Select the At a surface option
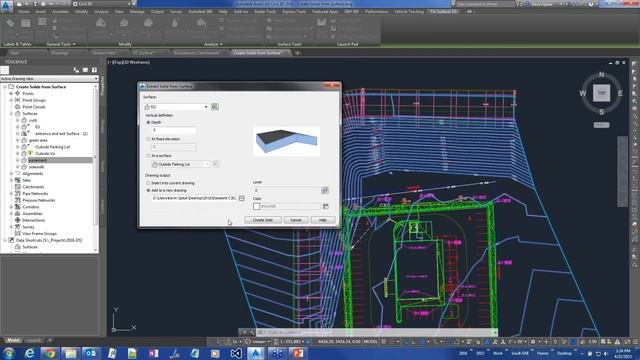The height and width of the screenshot is (360, 640). click(x=149, y=156)
